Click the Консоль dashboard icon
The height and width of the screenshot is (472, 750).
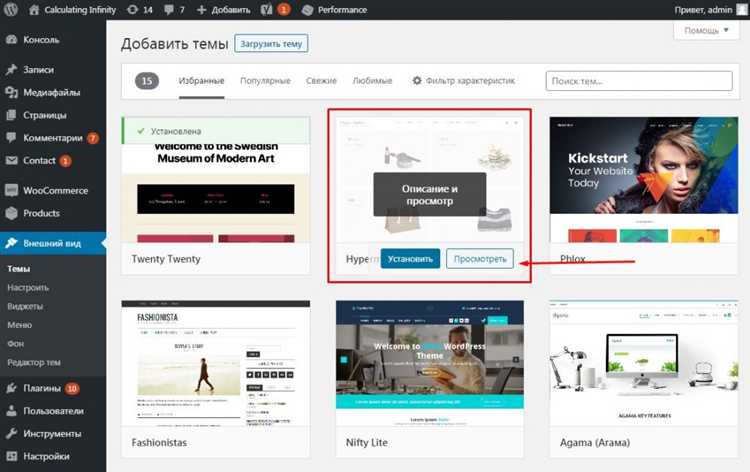(x=11, y=40)
